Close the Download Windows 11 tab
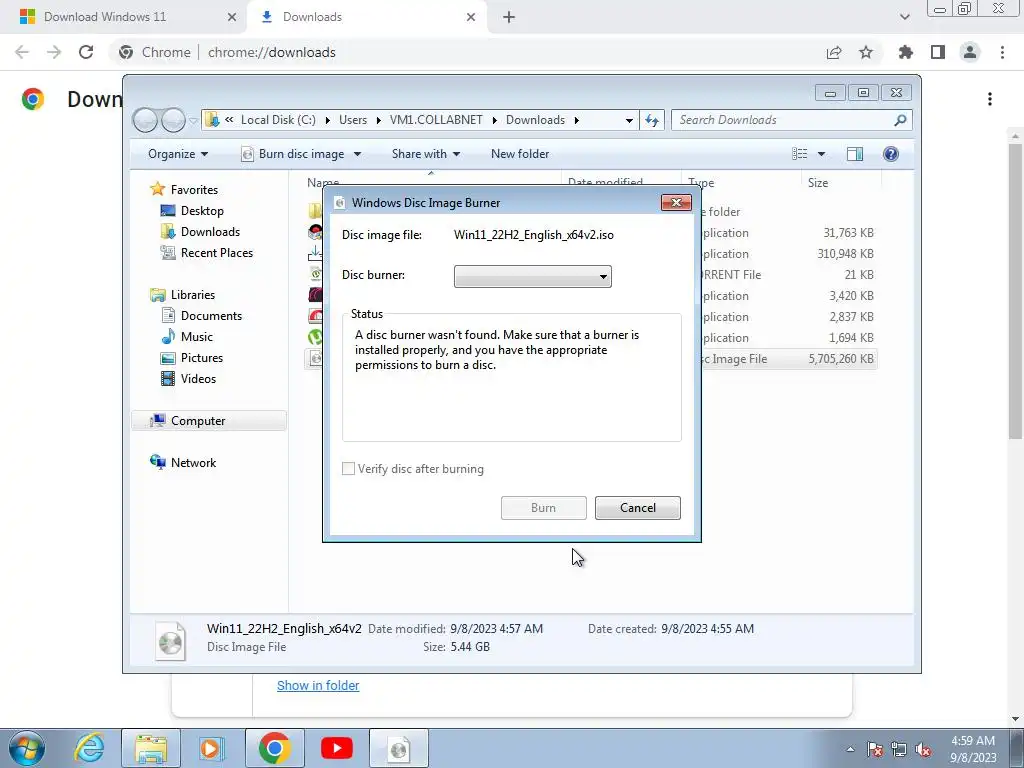The height and width of the screenshot is (768, 1024). pos(231,17)
